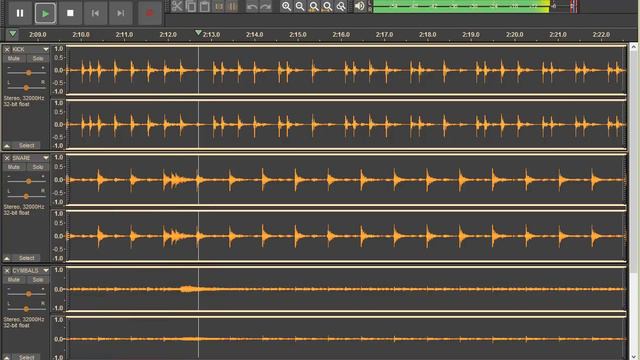The height and width of the screenshot is (360, 640).
Task: Solo the SNARE track
Action: click(x=38, y=167)
